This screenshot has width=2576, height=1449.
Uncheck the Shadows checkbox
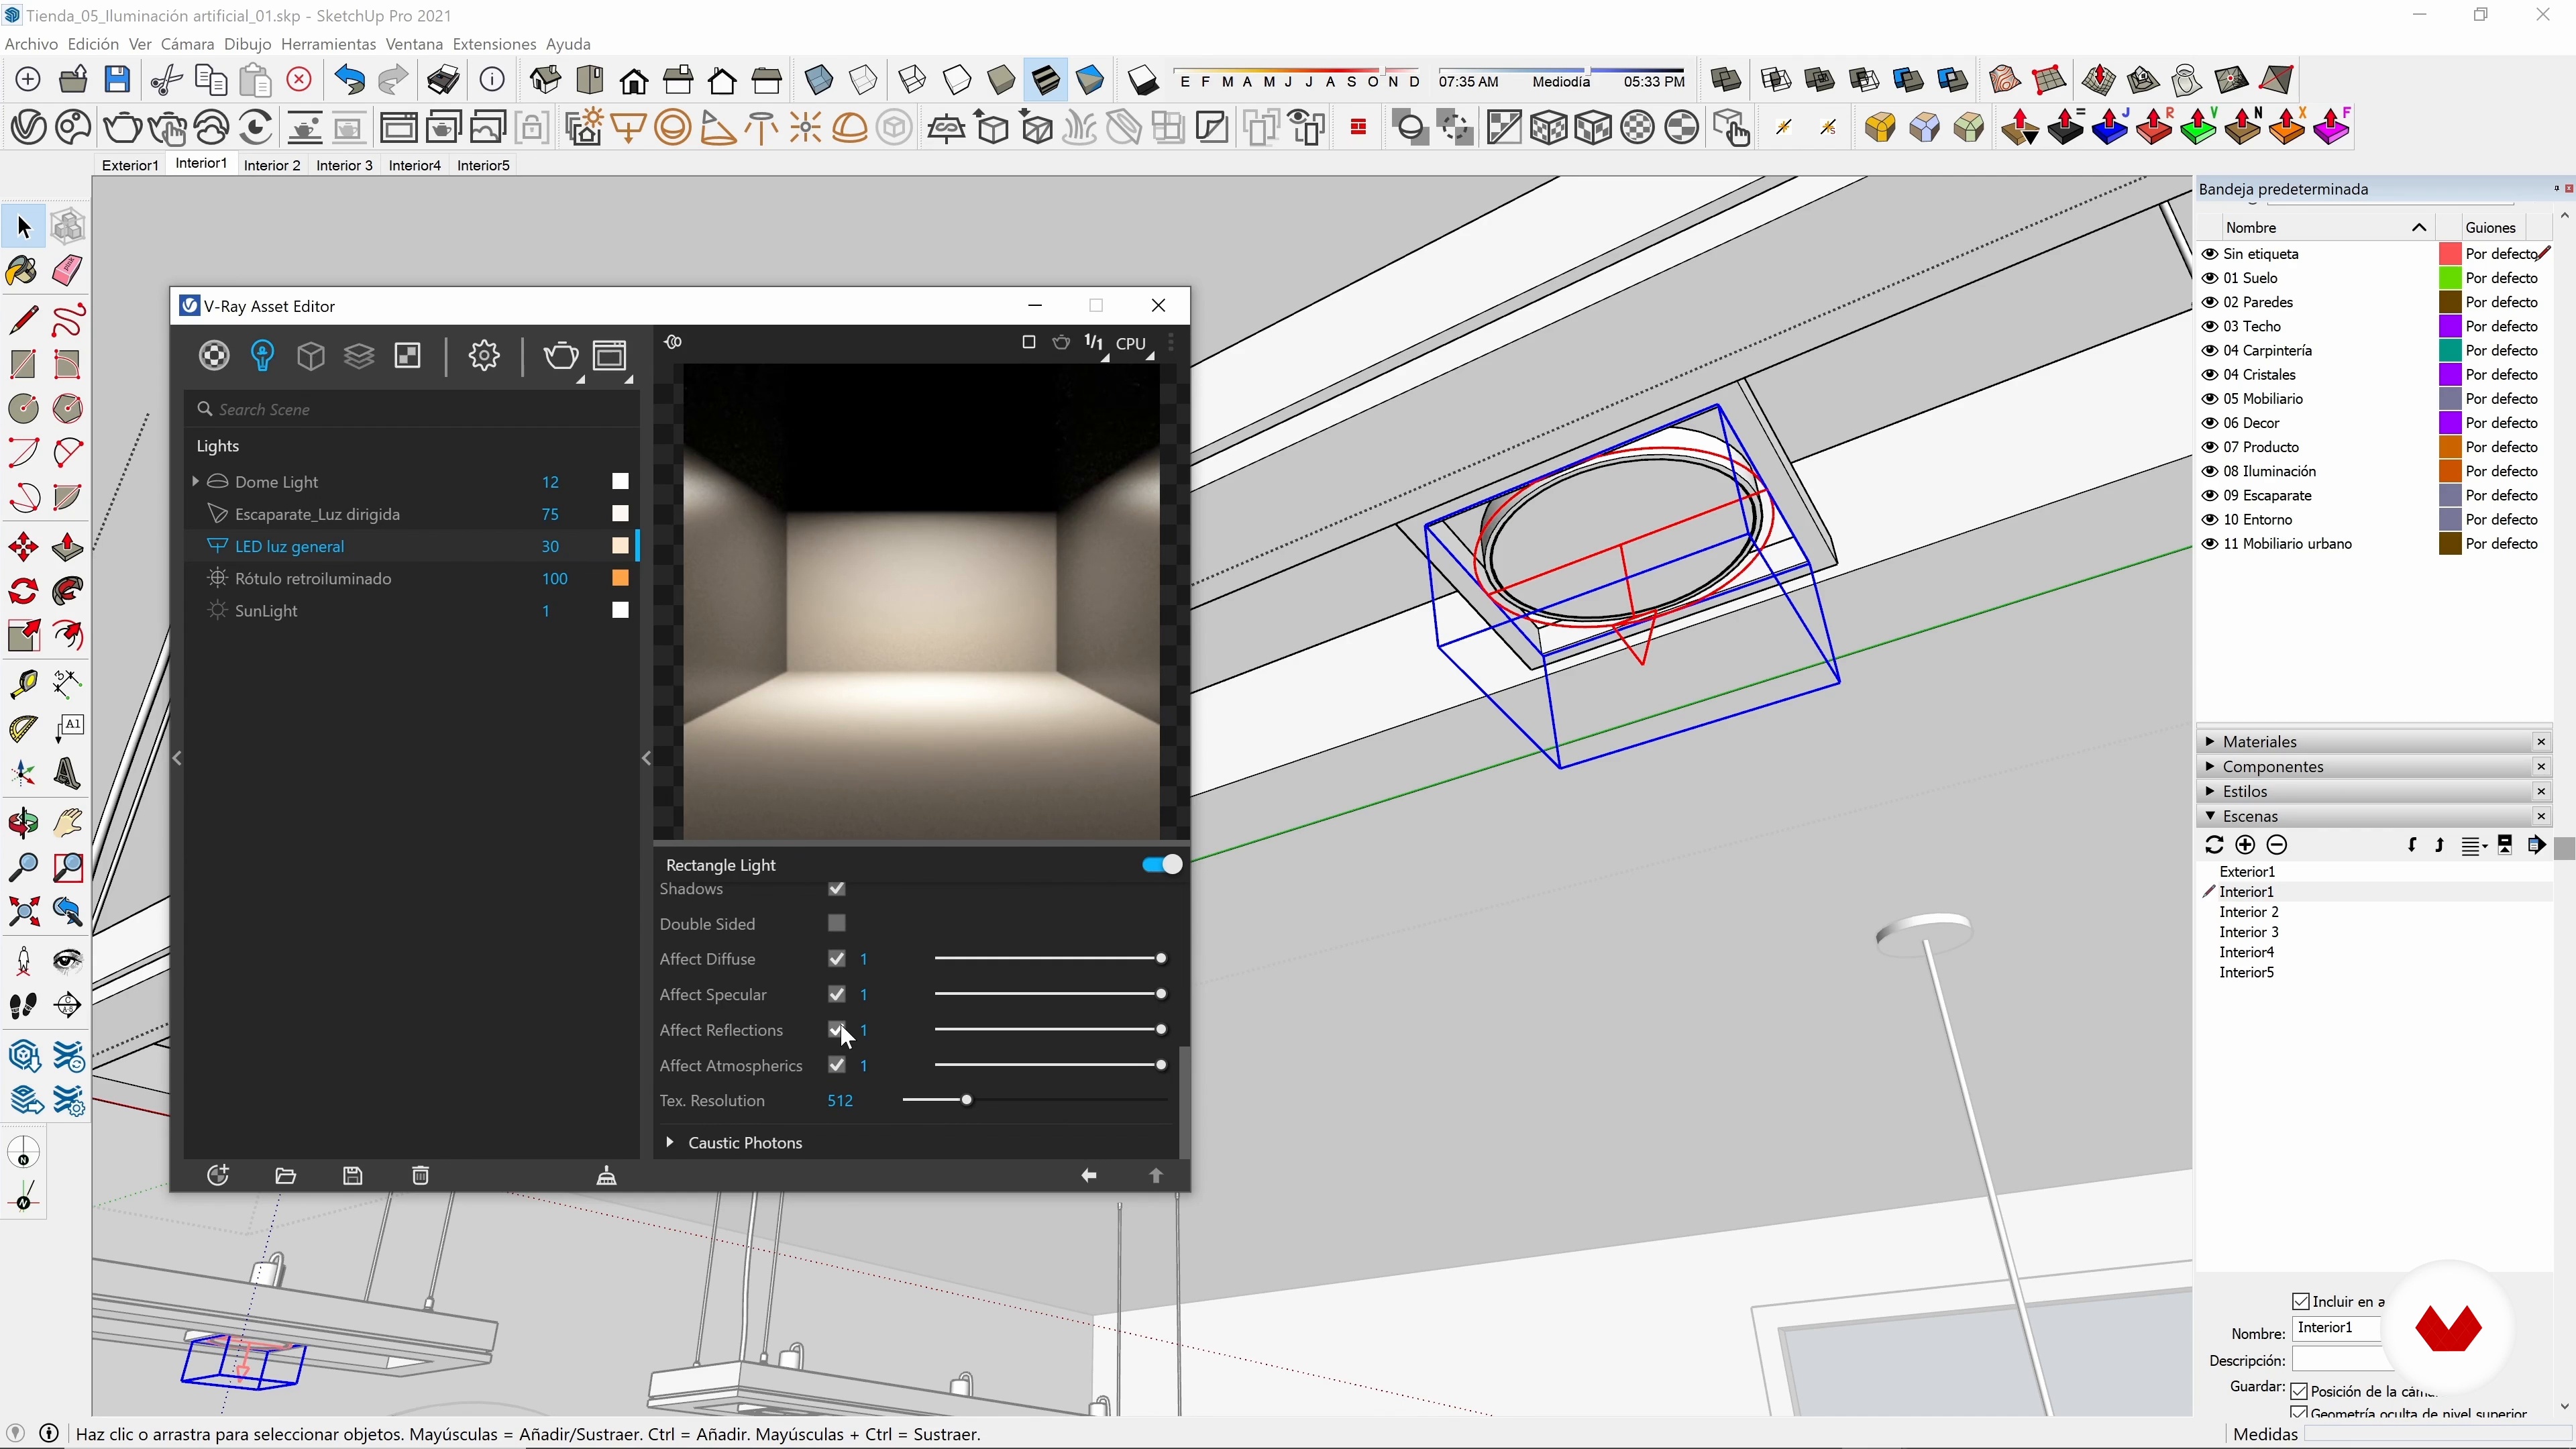837,888
